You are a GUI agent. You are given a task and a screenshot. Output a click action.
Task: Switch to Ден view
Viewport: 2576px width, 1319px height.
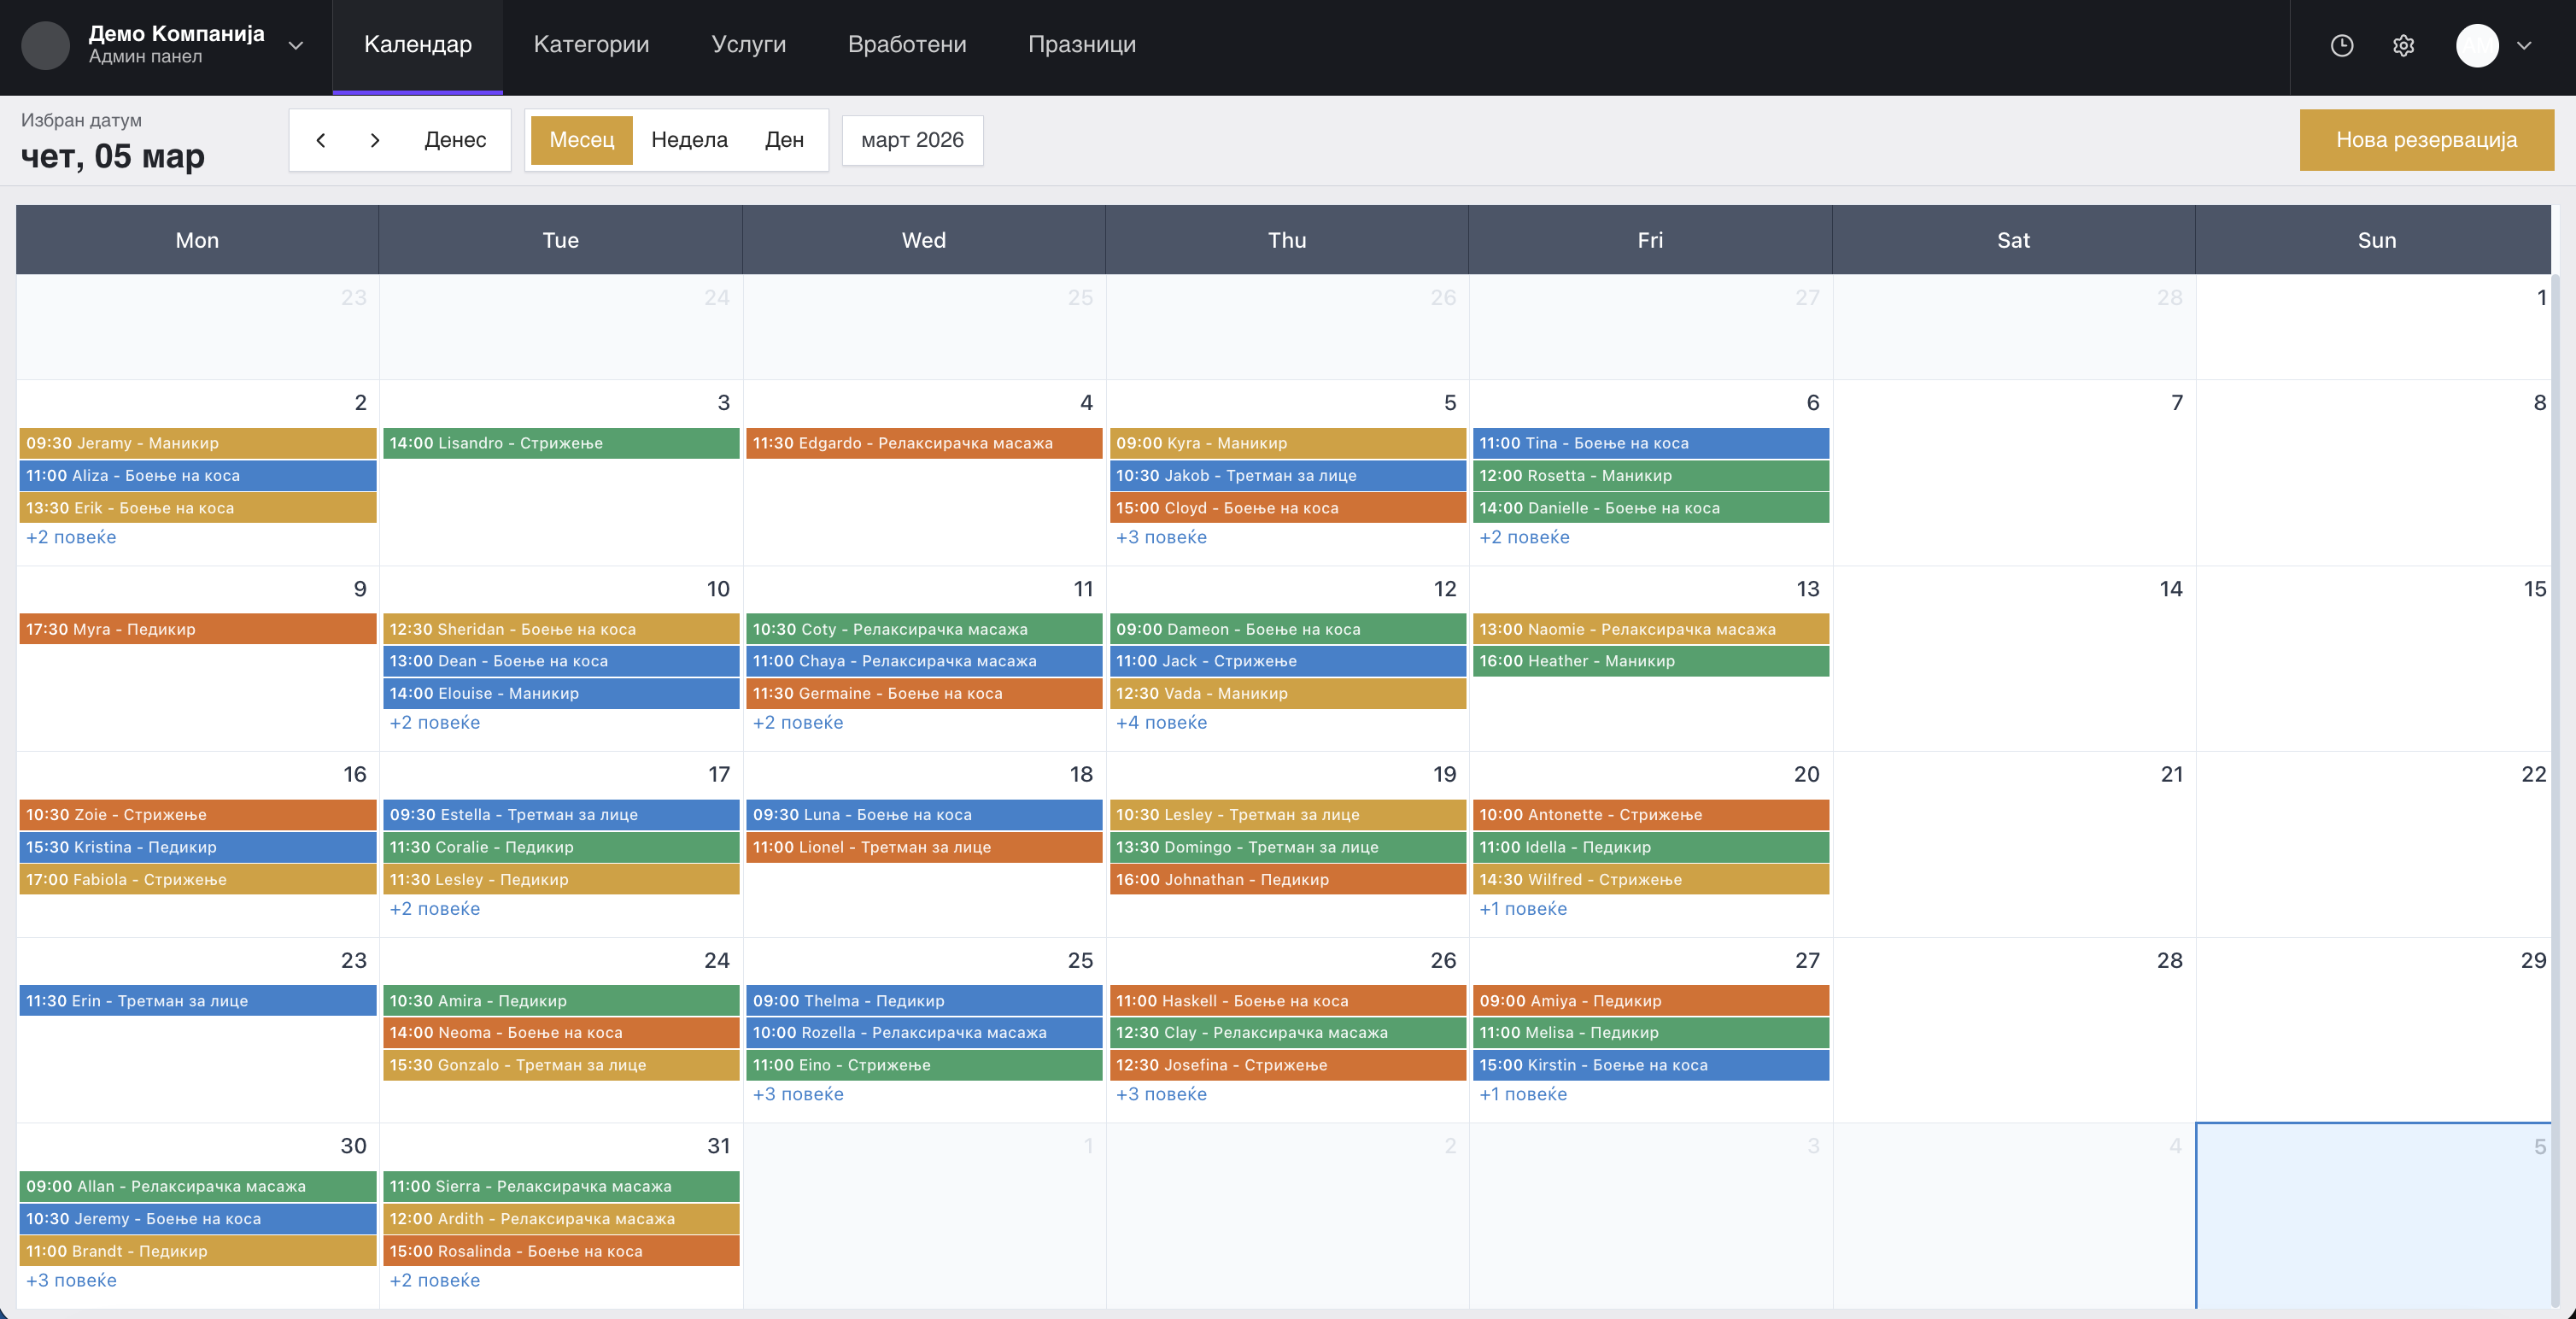click(785, 140)
